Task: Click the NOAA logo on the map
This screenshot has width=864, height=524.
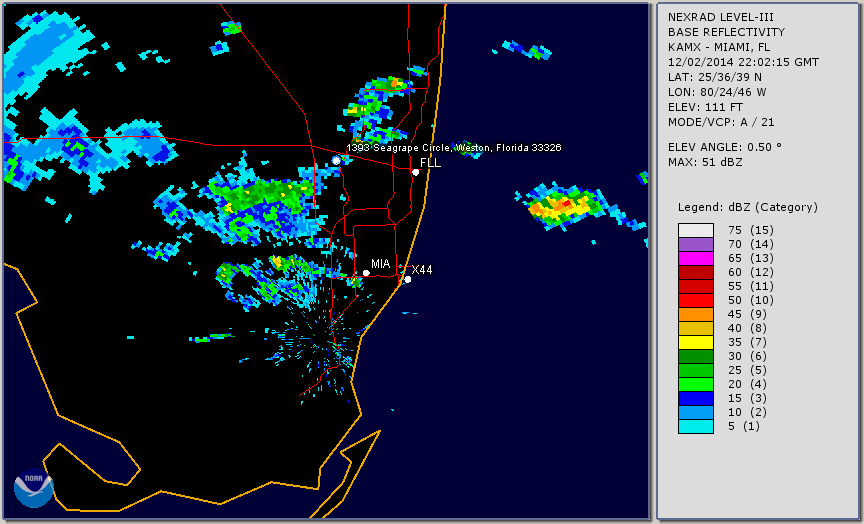Action: (34, 488)
